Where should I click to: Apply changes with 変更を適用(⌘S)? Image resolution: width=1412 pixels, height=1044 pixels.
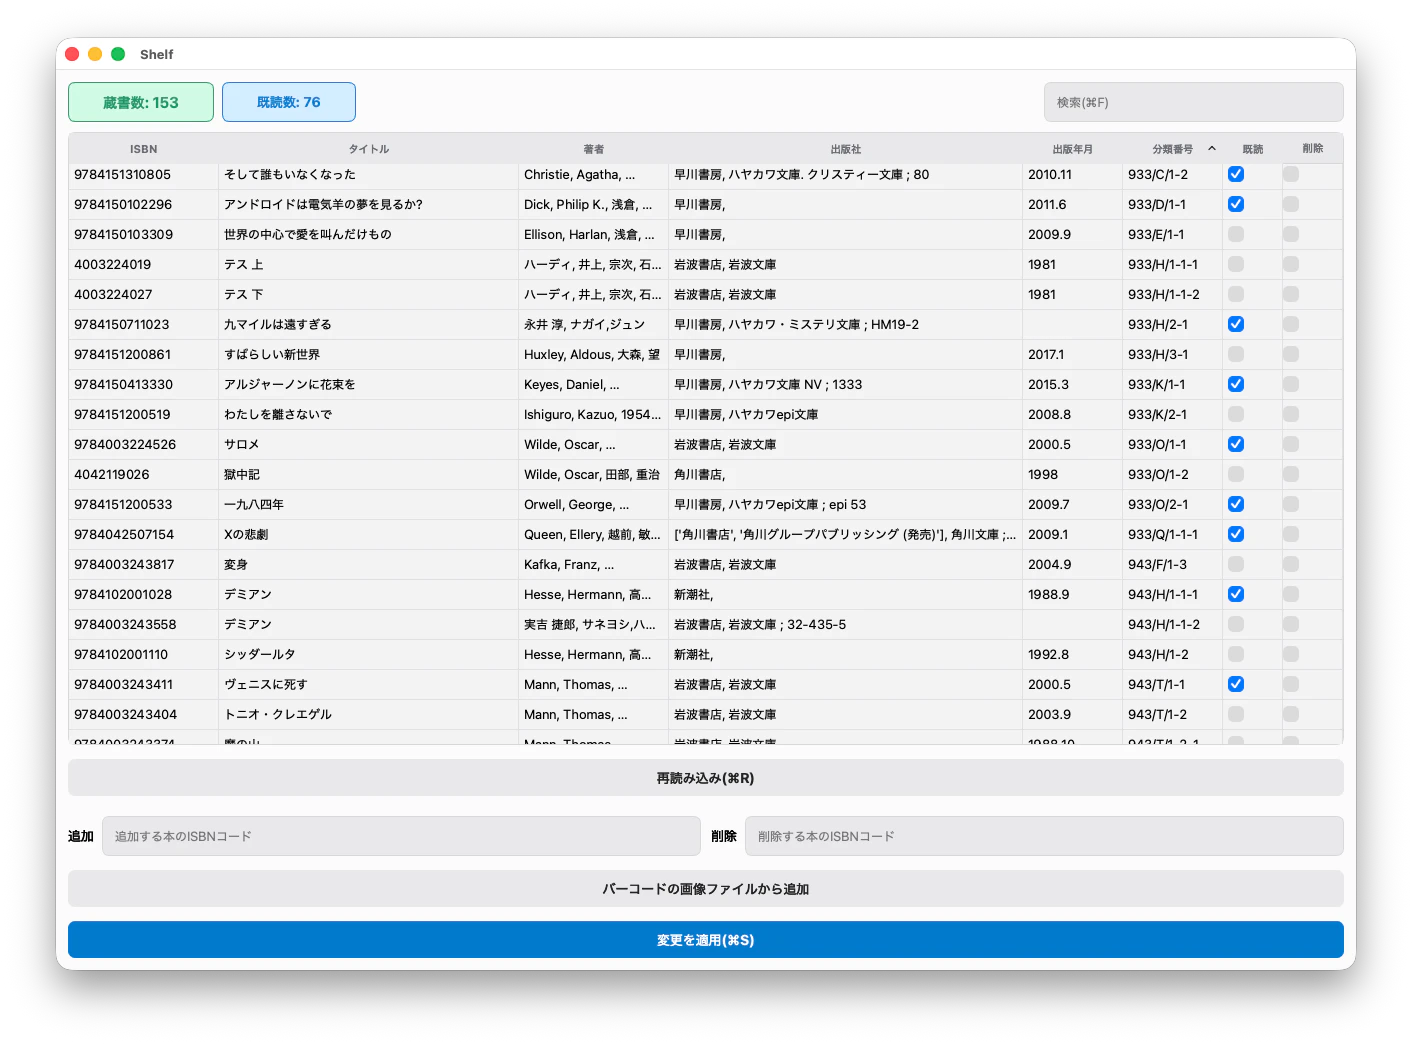click(x=705, y=940)
